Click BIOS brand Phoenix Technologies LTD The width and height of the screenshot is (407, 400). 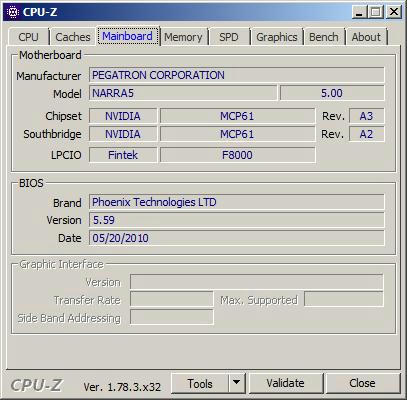pyautogui.click(x=237, y=202)
